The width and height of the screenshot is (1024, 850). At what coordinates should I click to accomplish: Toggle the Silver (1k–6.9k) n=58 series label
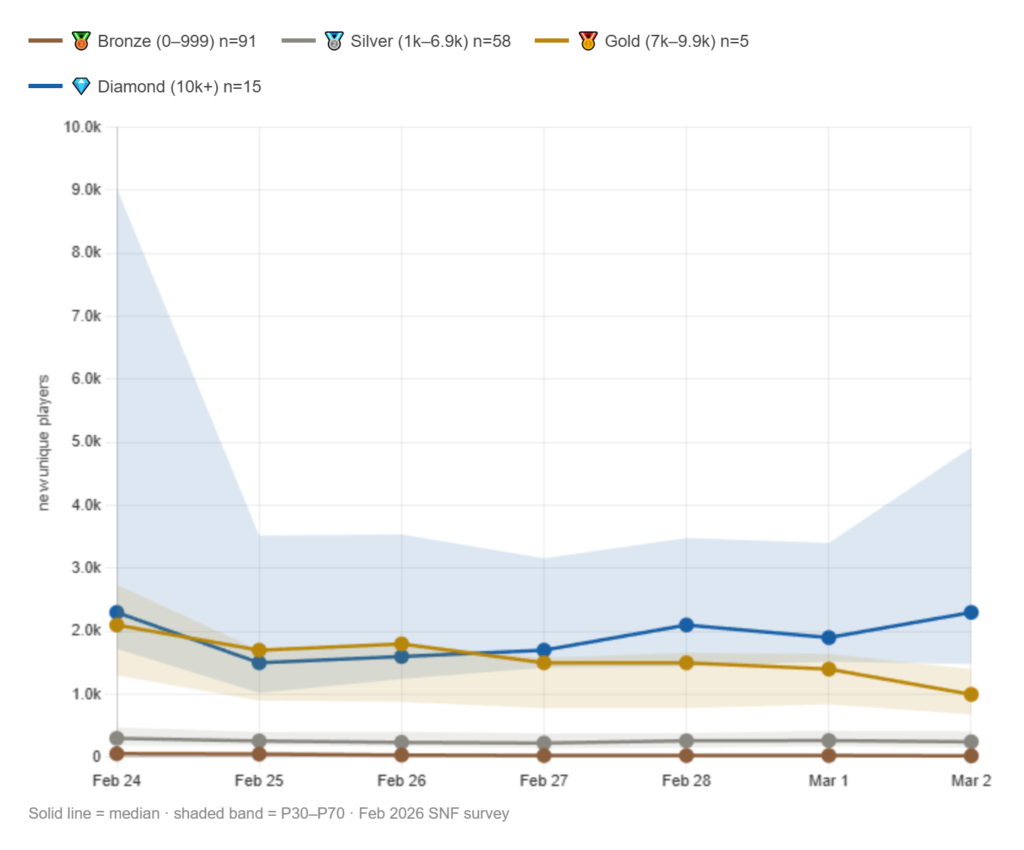(x=430, y=41)
